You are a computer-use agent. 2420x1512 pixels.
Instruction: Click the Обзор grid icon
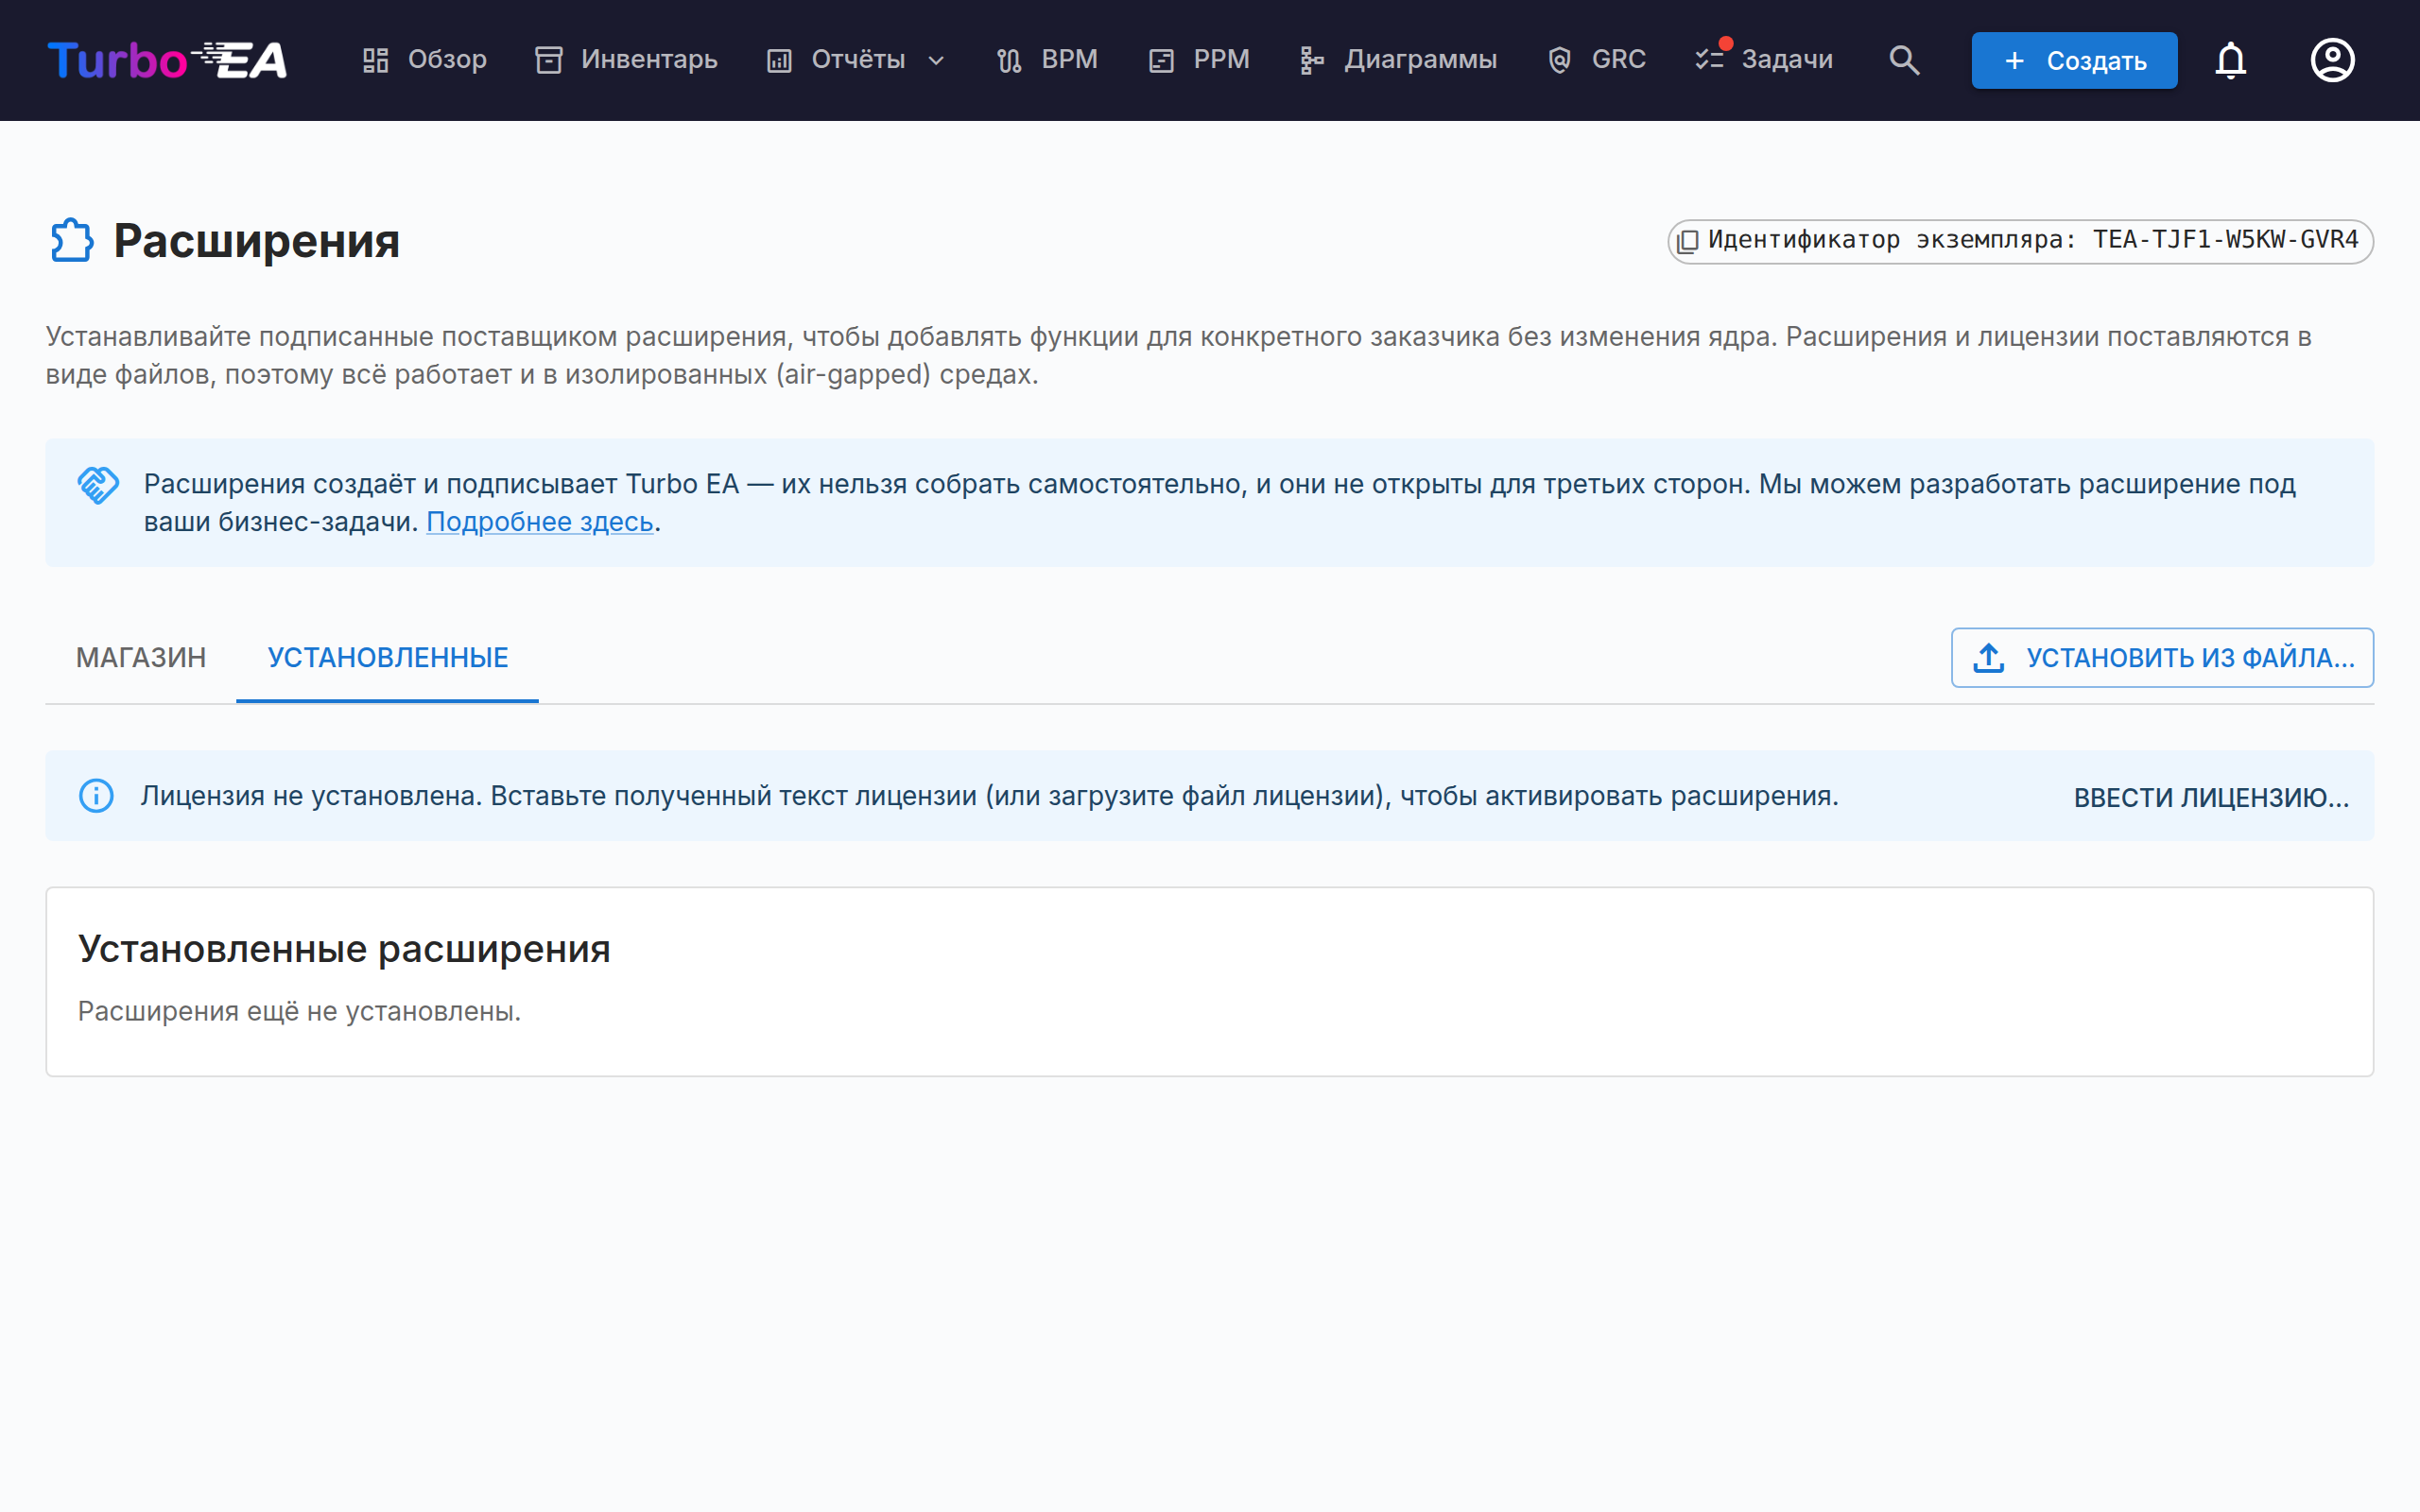click(376, 60)
